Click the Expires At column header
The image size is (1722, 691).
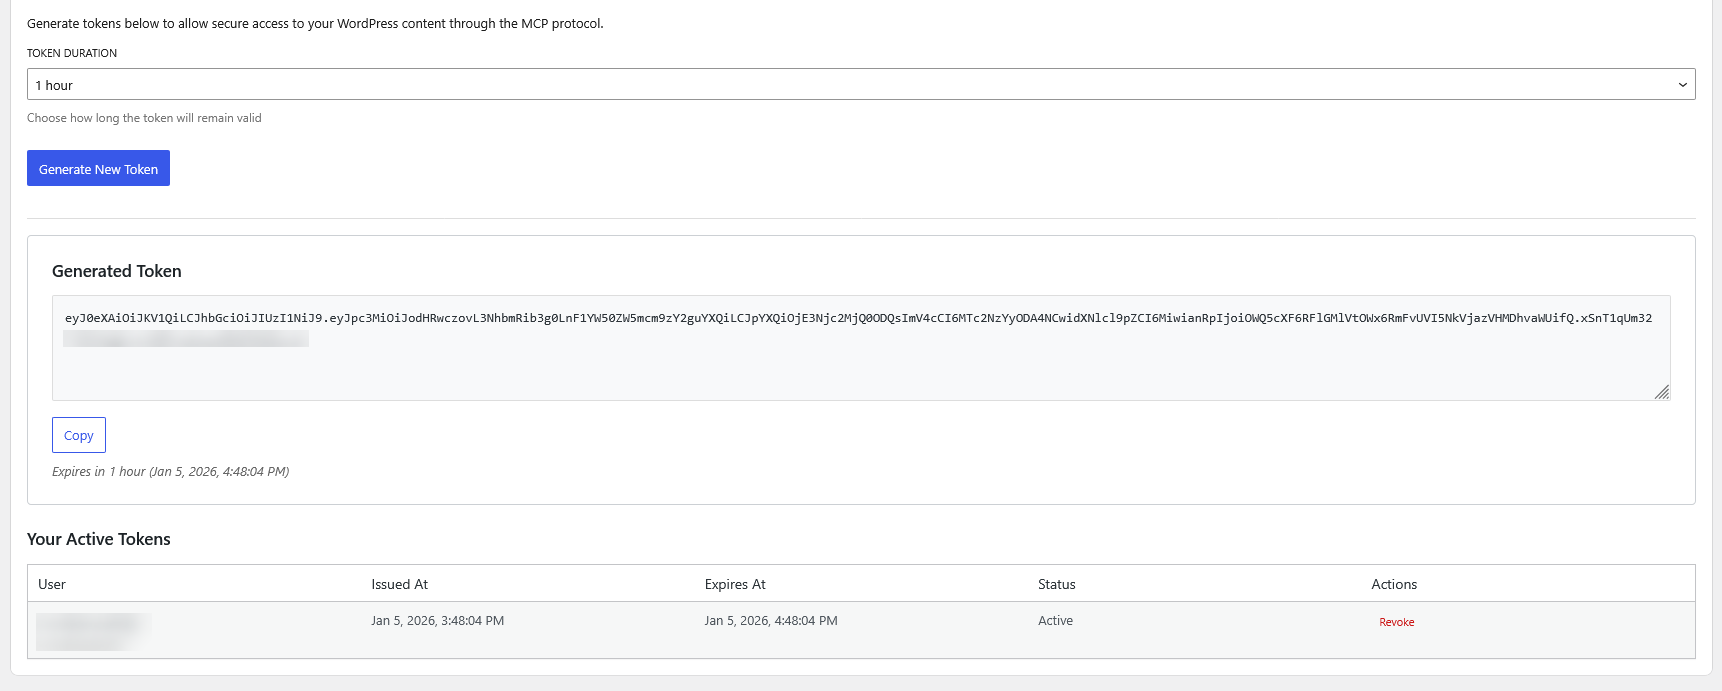coord(735,584)
